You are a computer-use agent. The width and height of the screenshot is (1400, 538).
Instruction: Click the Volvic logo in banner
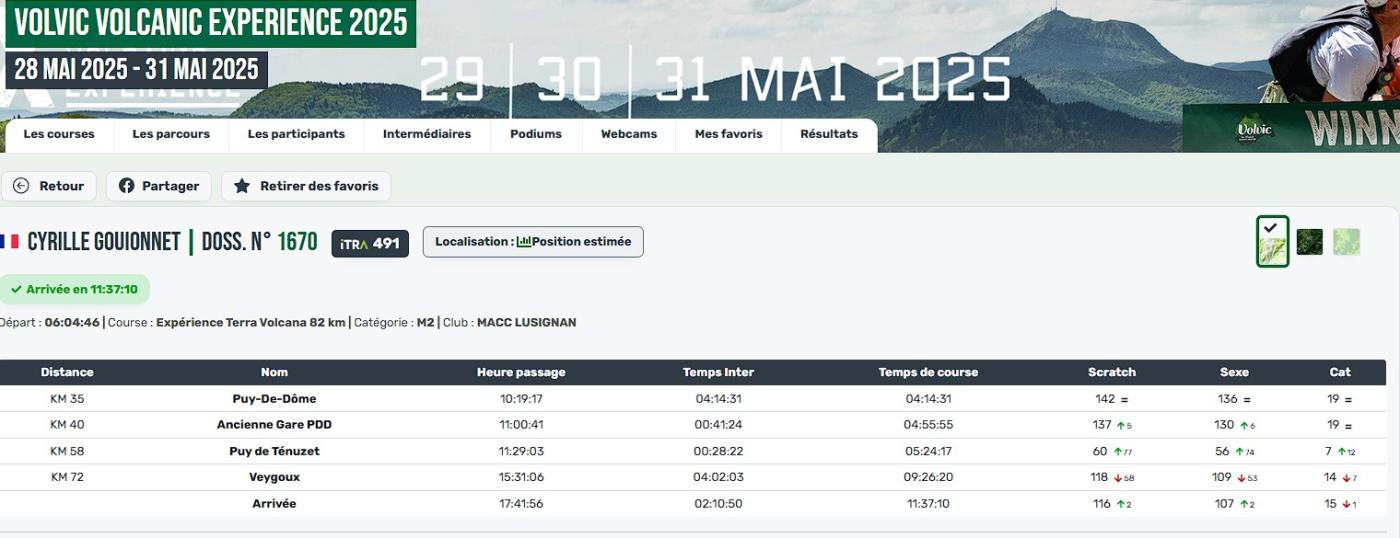pyautogui.click(x=1254, y=129)
